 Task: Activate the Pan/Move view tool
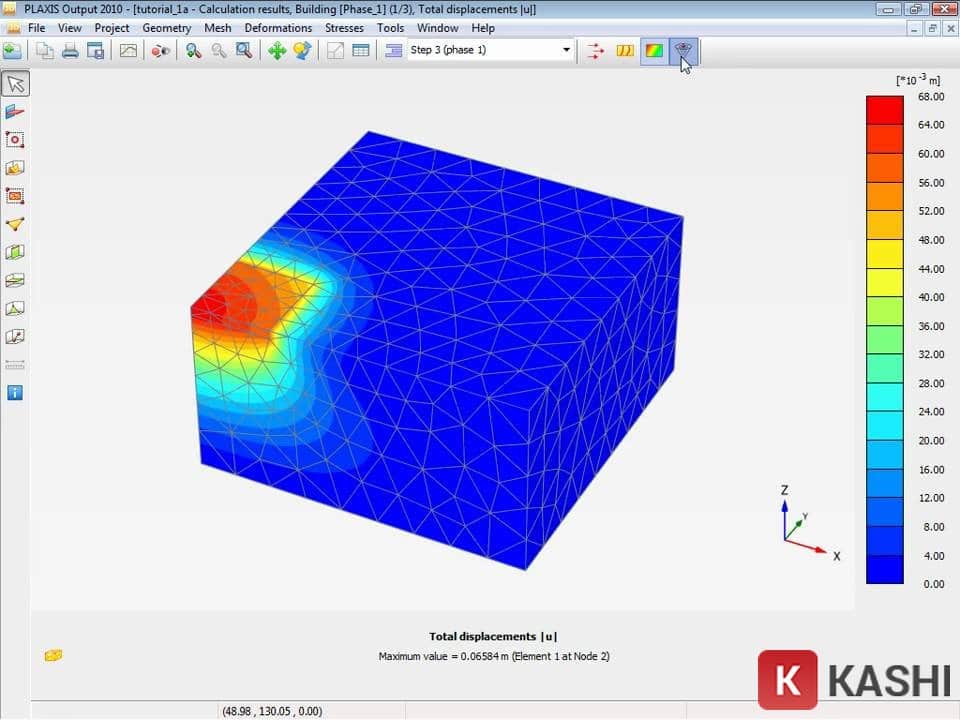pos(278,50)
